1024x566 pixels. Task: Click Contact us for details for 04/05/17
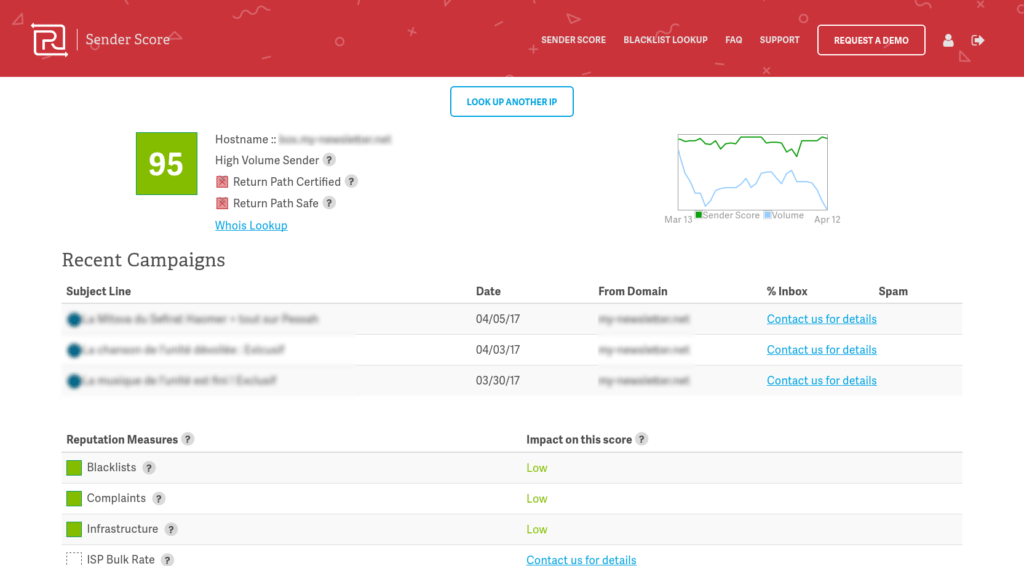822,319
